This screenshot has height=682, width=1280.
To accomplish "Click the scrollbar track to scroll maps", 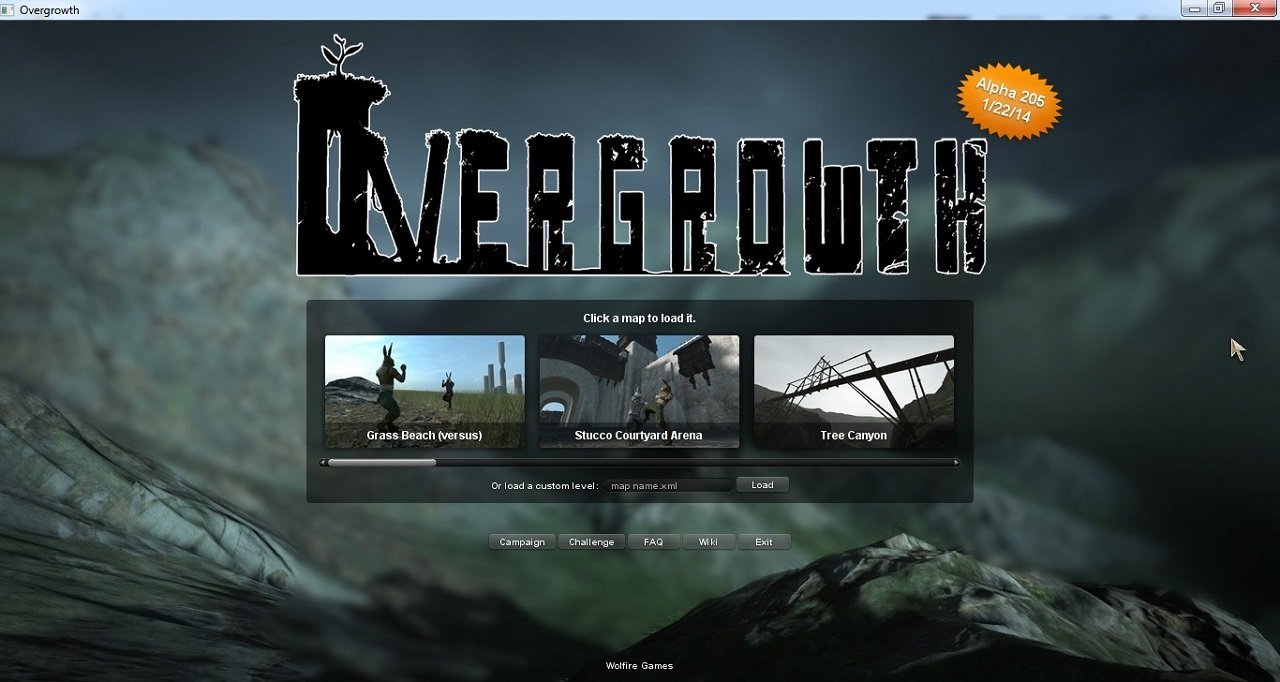I will tap(700, 462).
